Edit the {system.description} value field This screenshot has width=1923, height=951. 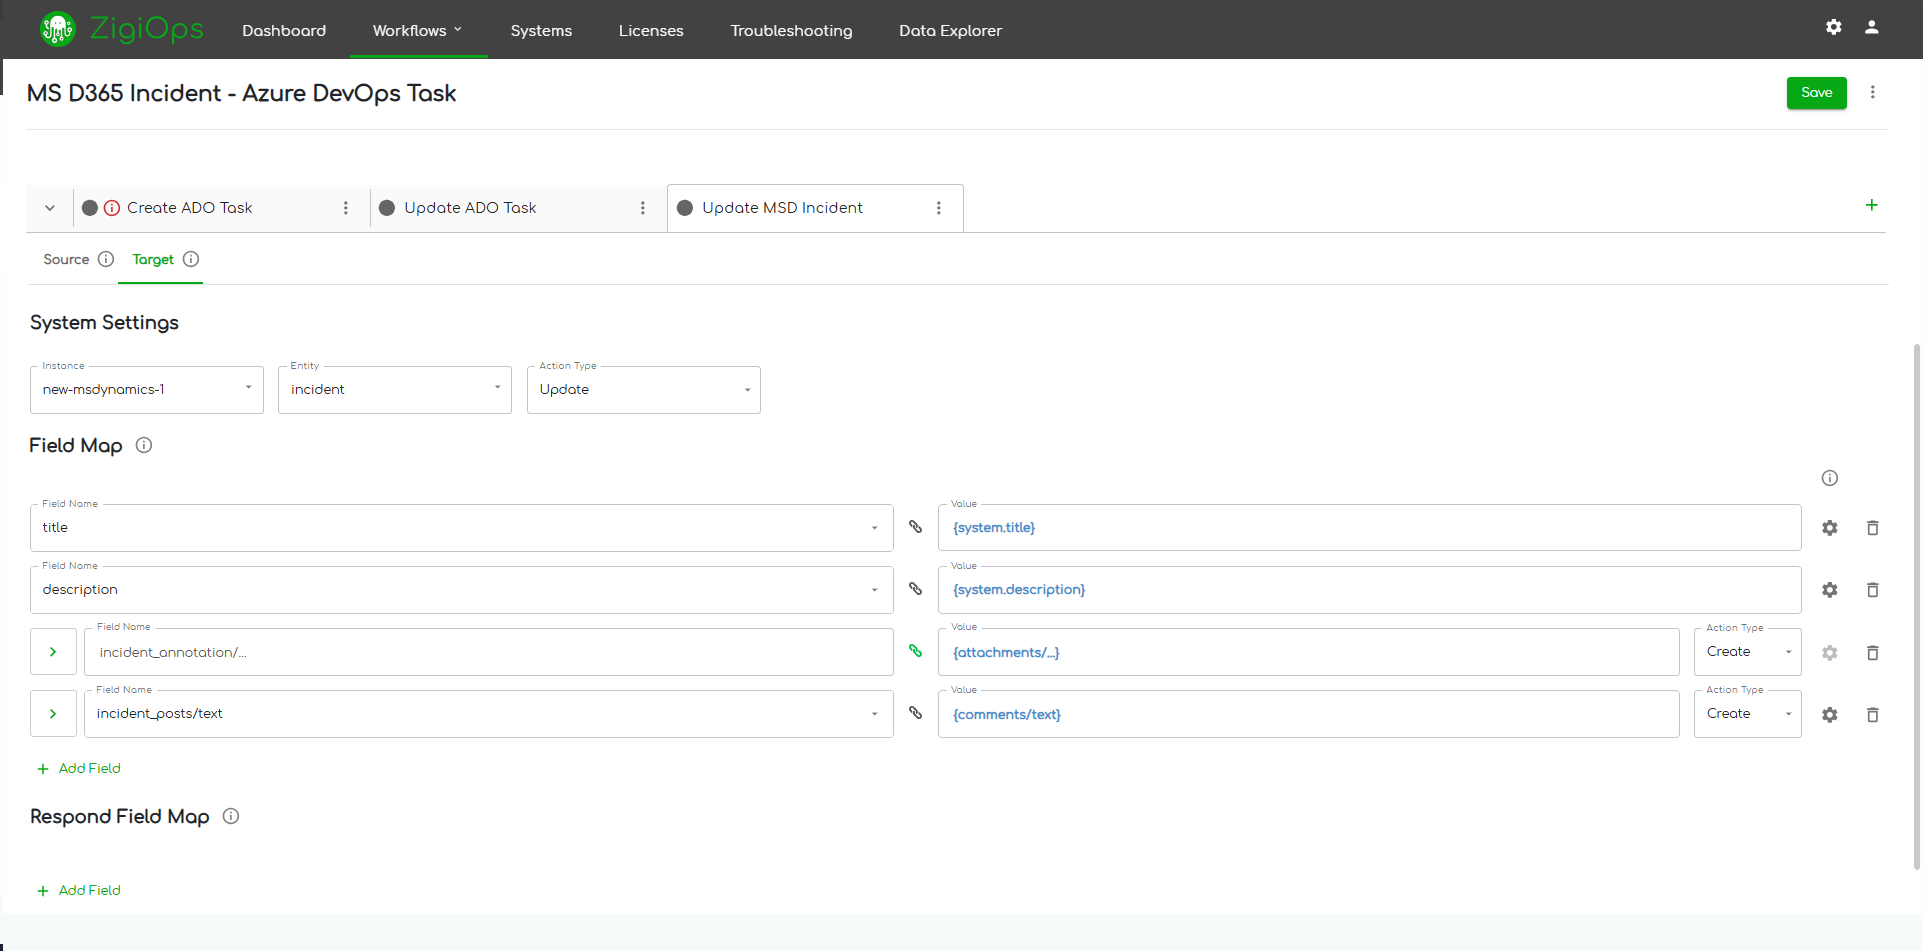click(x=1370, y=590)
